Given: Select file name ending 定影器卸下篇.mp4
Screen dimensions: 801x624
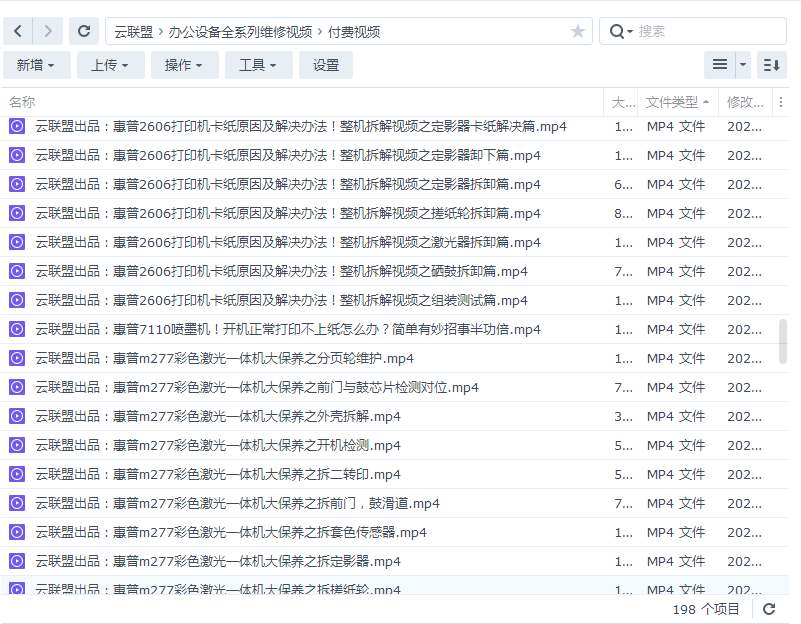Looking at the screenshot, I should click(288, 155).
